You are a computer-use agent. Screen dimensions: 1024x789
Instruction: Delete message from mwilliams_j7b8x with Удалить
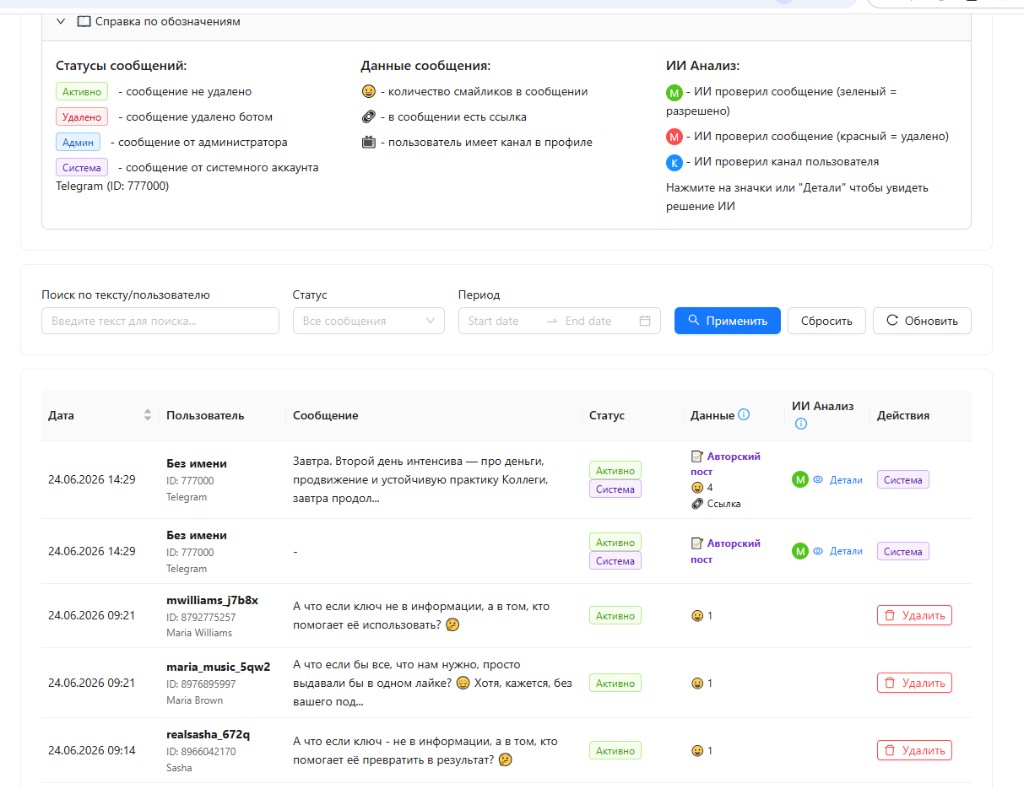pos(914,615)
